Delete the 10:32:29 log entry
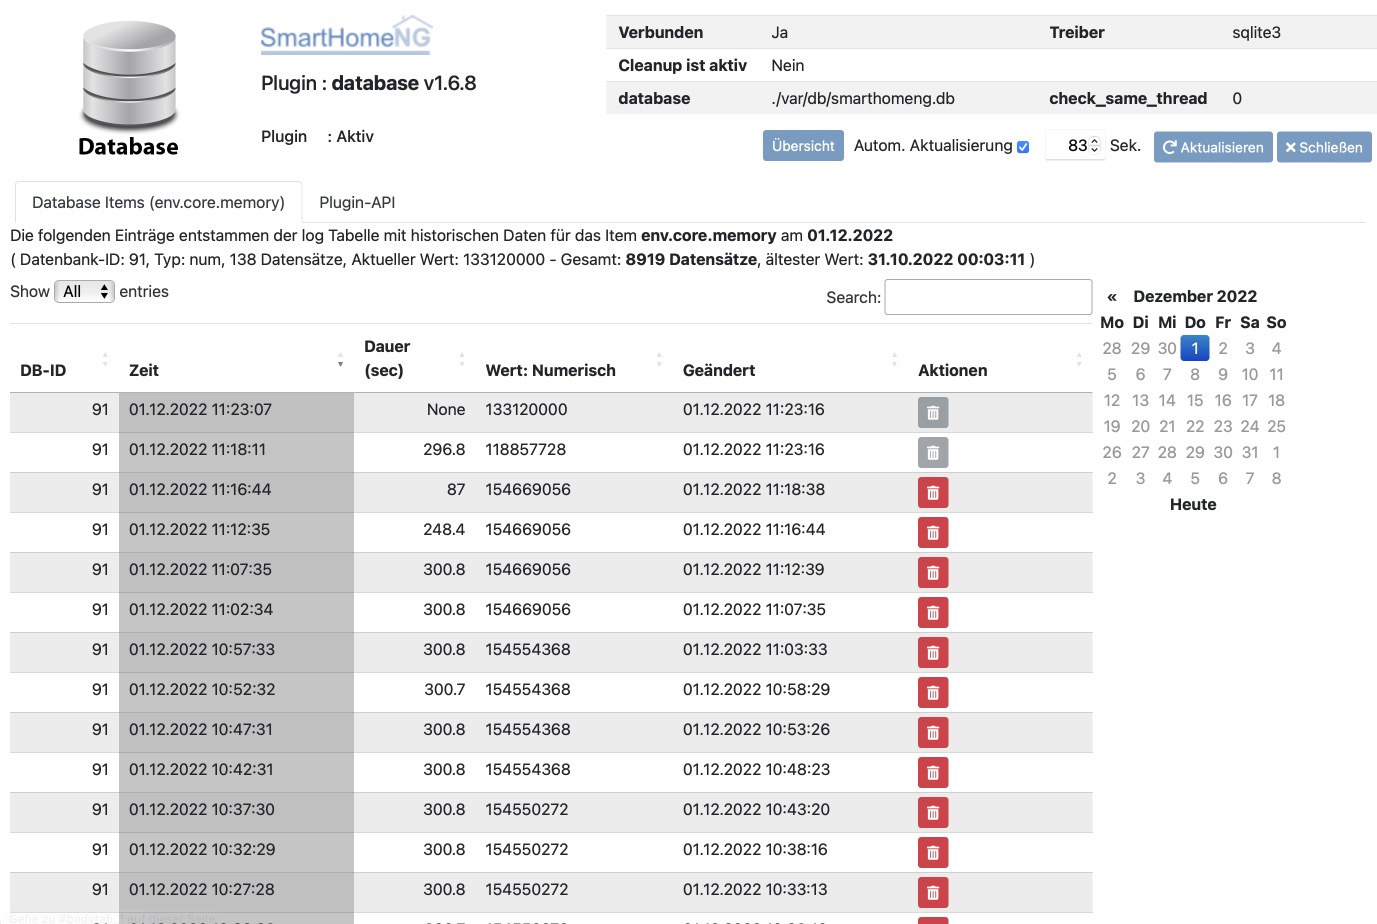Viewport: 1377px width, 924px height. (933, 853)
